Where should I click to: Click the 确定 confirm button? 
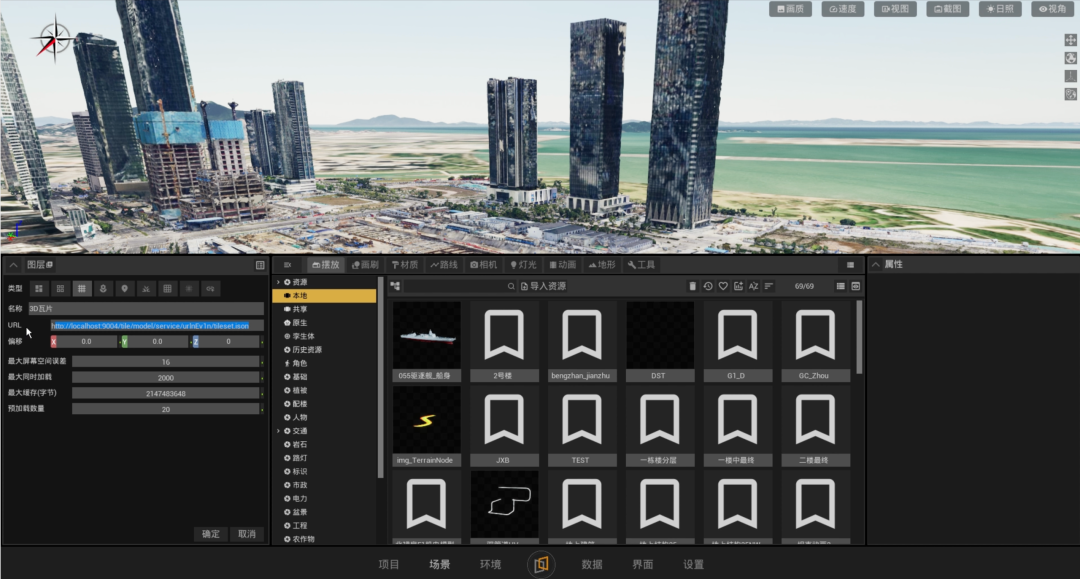point(211,534)
